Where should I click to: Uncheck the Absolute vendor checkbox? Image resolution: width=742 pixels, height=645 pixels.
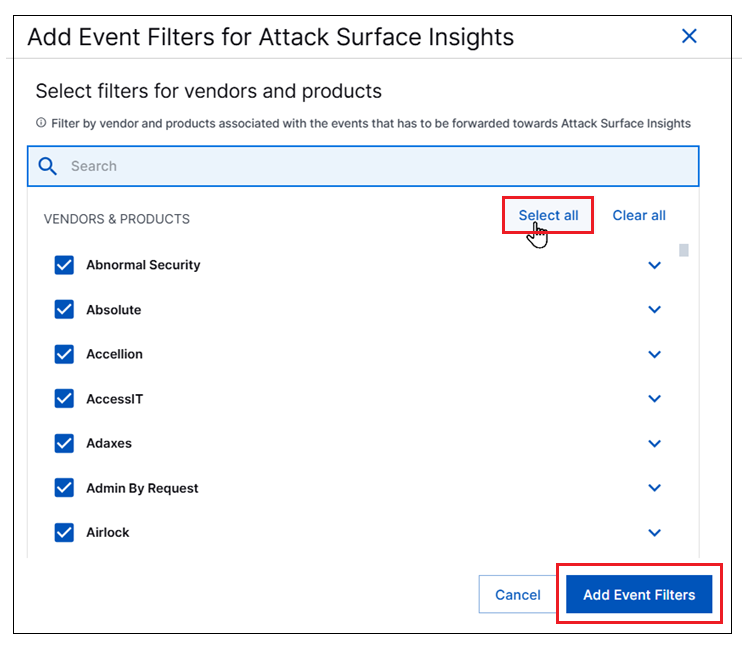(64, 310)
